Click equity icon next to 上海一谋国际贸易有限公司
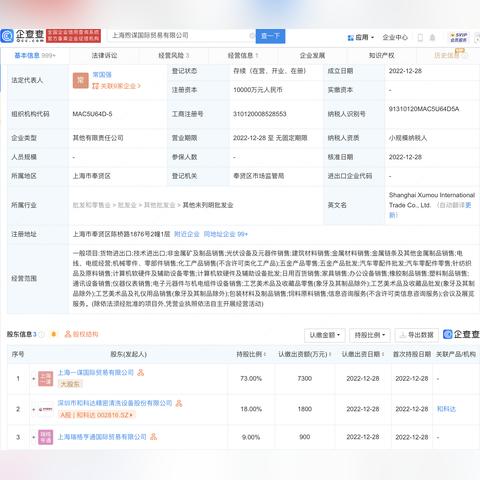 tap(141, 372)
